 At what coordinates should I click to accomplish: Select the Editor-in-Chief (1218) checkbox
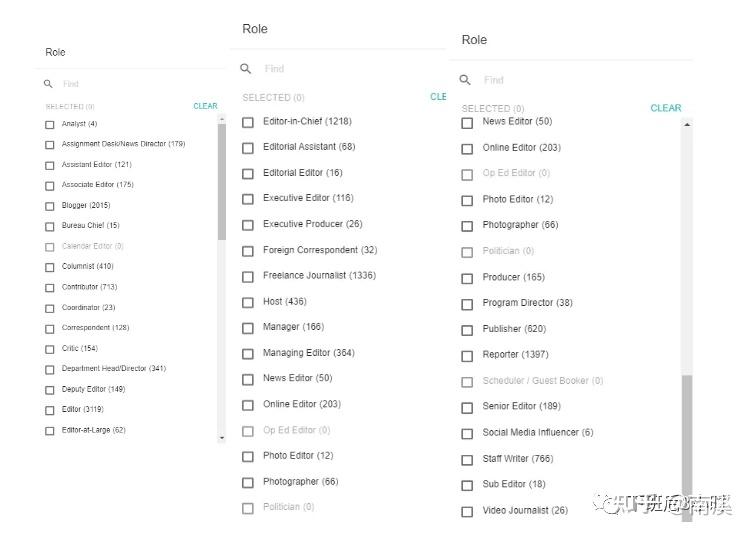tap(248, 122)
